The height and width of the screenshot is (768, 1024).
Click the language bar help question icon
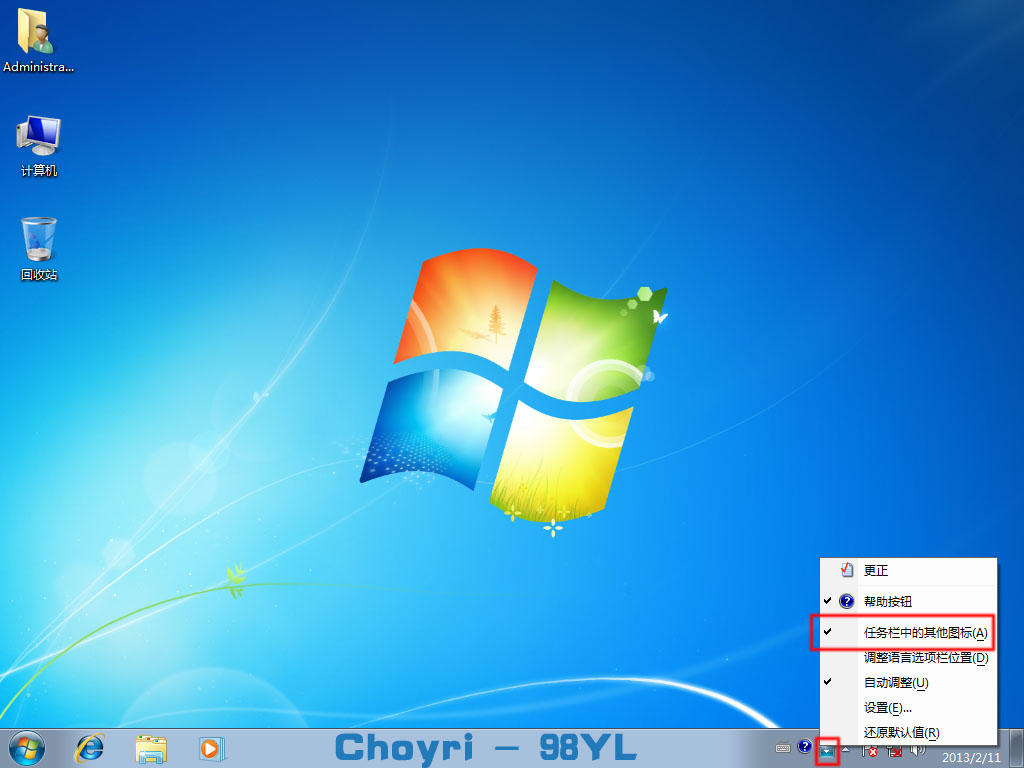[x=805, y=746]
